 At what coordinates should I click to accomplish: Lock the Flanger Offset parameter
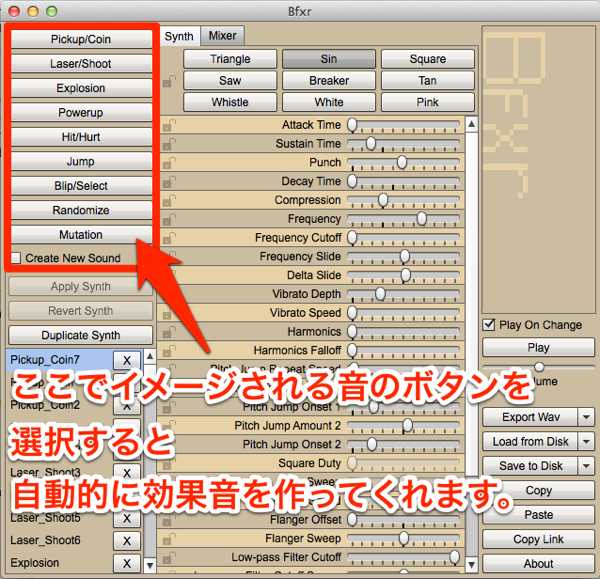click(169, 520)
